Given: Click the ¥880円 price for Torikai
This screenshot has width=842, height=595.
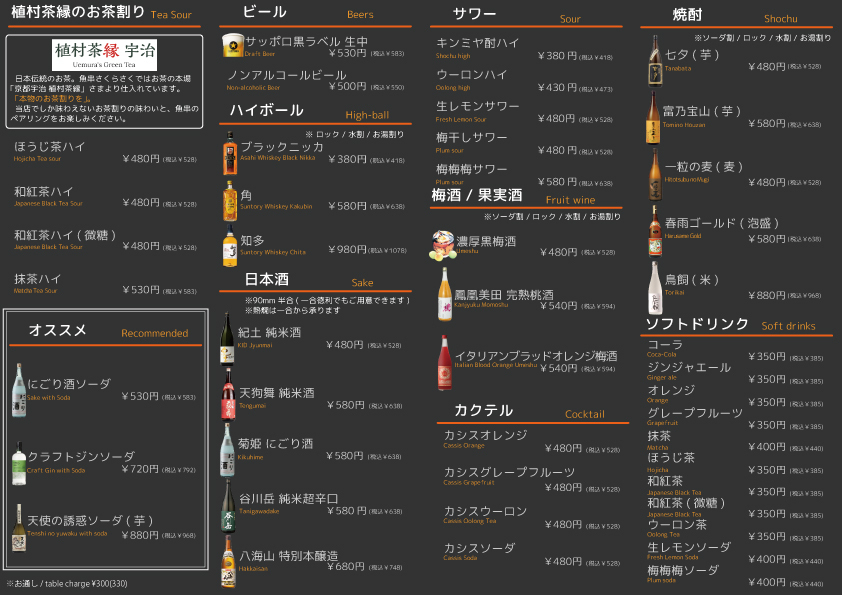Looking at the screenshot, I should (x=767, y=295).
